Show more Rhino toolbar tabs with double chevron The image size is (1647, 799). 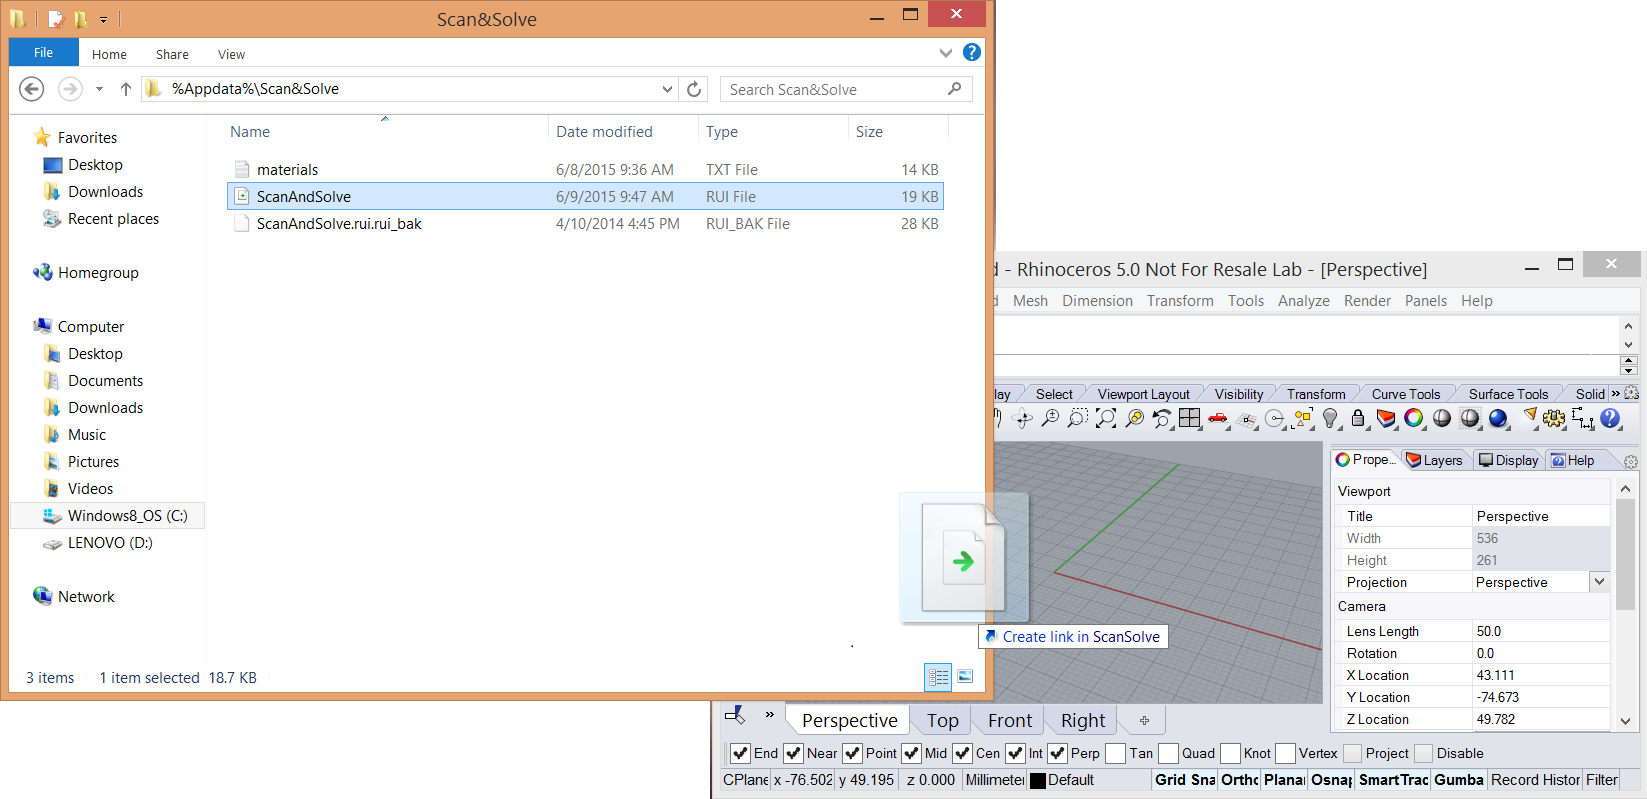click(x=1615, y=394)
